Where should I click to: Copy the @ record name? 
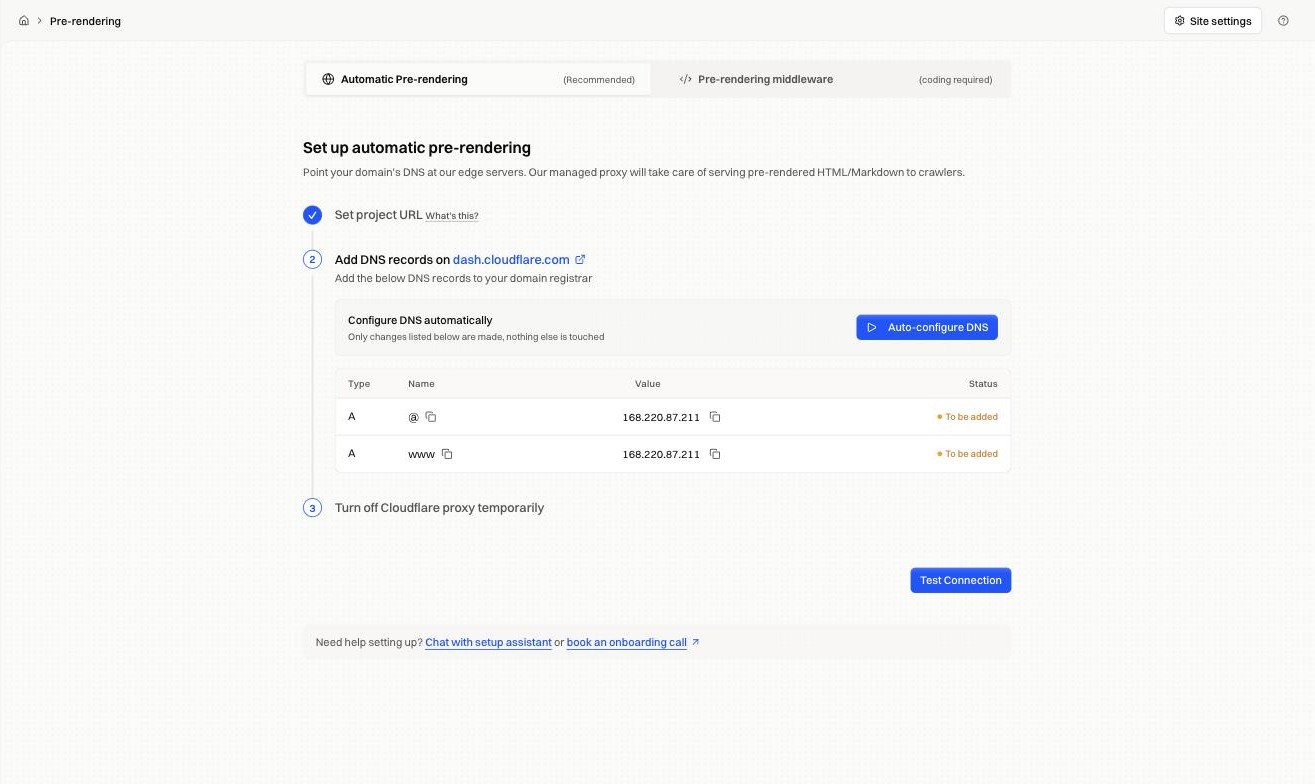click(431, 417)
